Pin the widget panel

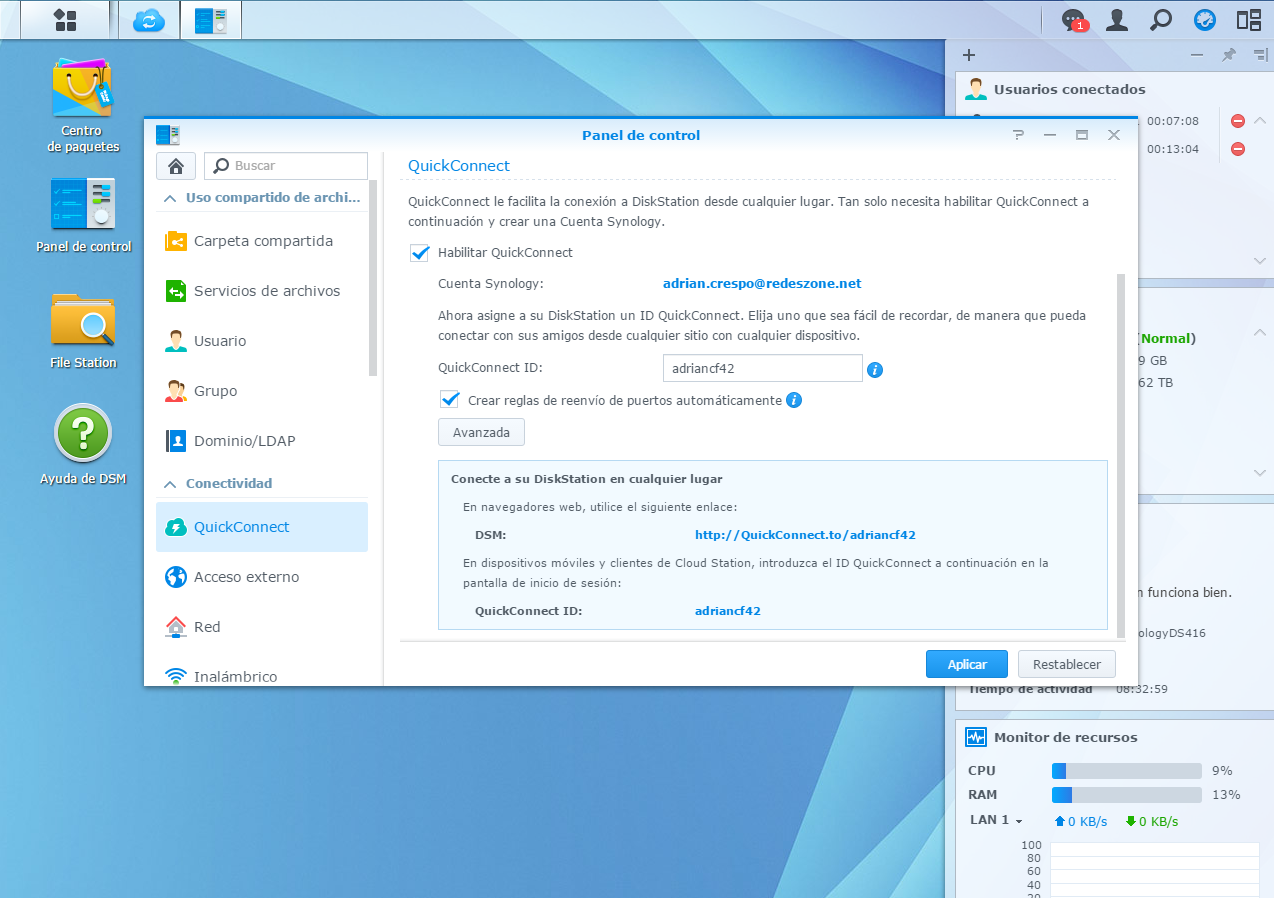(1228, 55)
